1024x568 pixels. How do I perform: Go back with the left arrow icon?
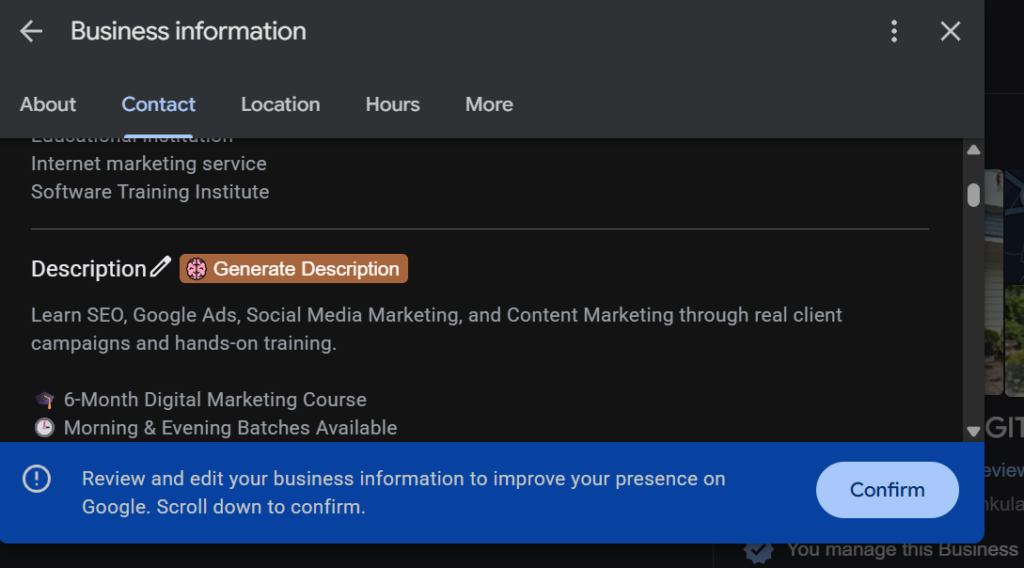[x=31, y=31]
